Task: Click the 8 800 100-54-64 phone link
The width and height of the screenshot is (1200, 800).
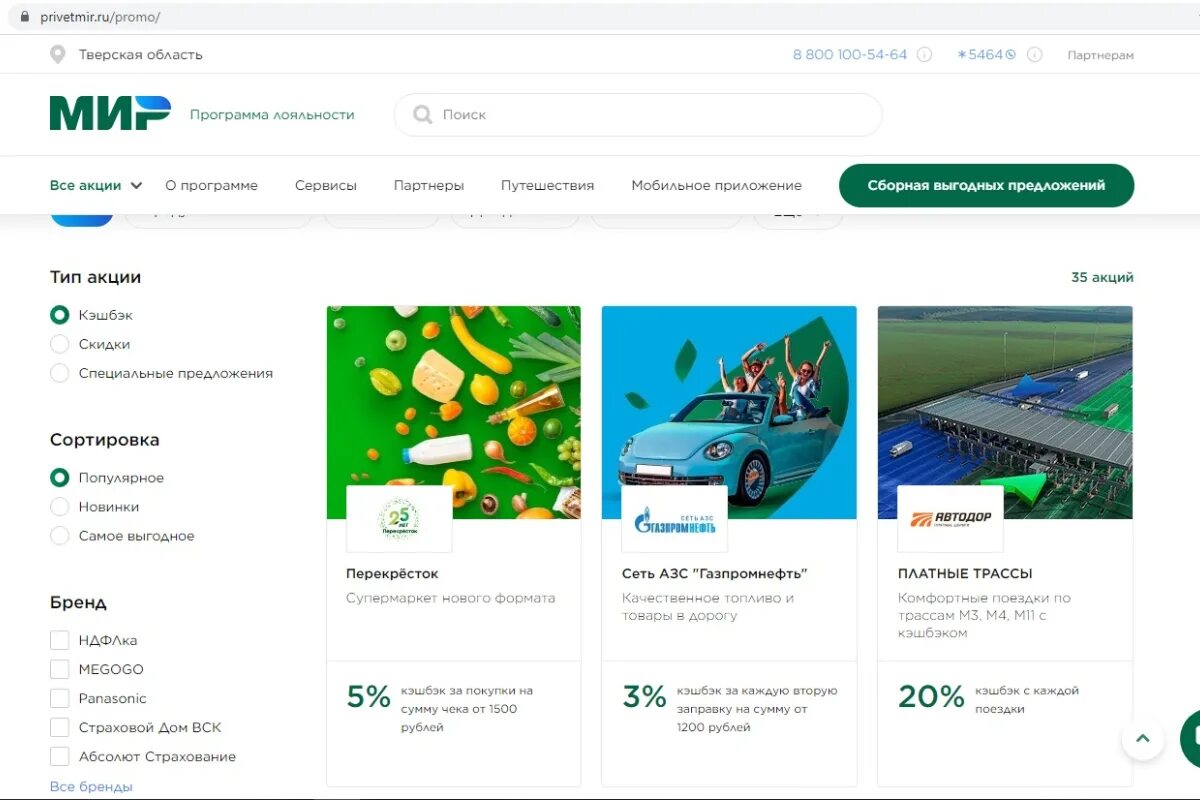Action: coord(850,55)
